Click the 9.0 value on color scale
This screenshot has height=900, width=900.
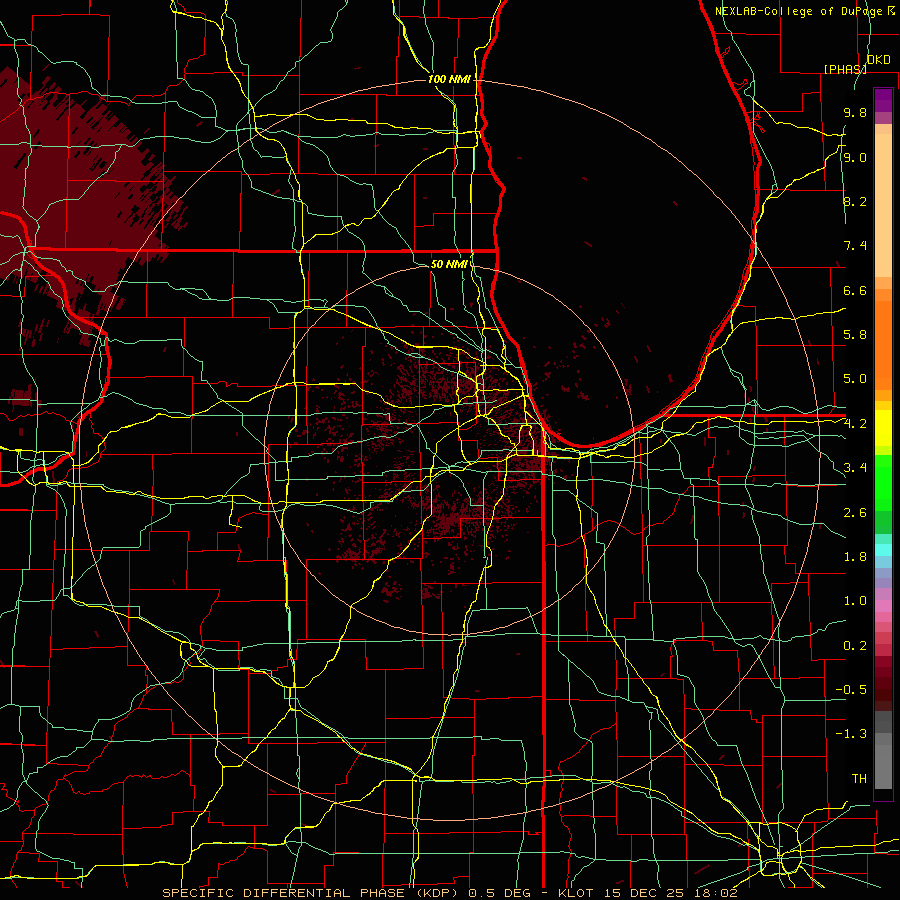pyautogui.click(x=855, y=157)
